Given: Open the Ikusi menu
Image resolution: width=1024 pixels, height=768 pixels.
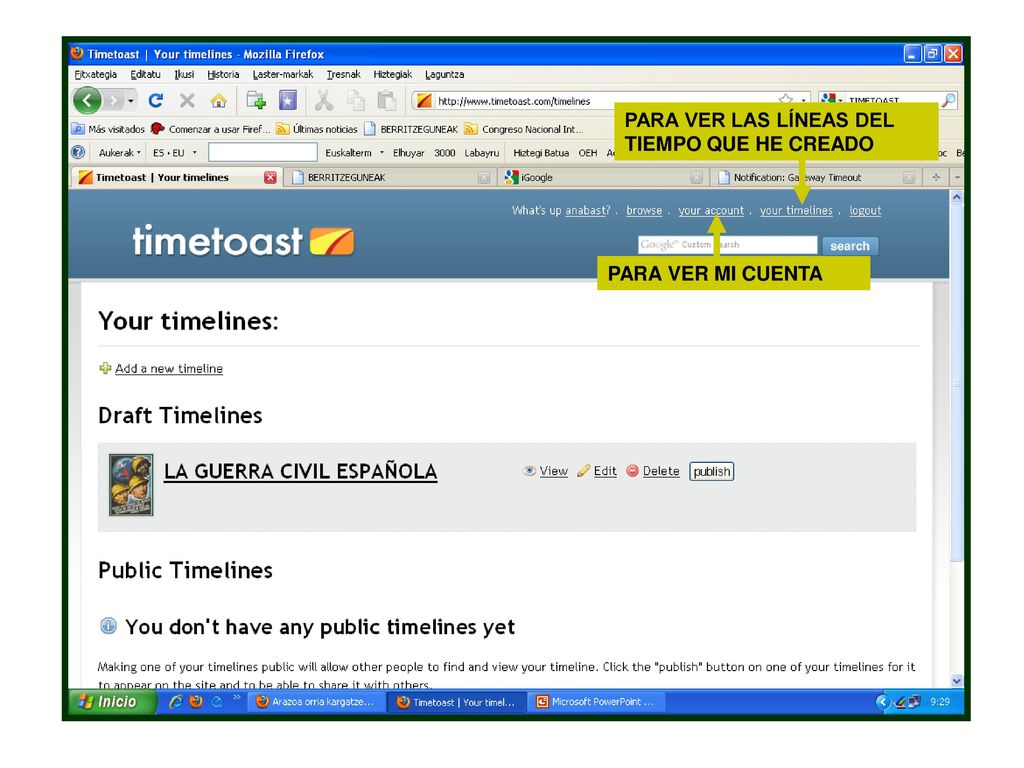Looking at the screenshot, I should [184, 74].
